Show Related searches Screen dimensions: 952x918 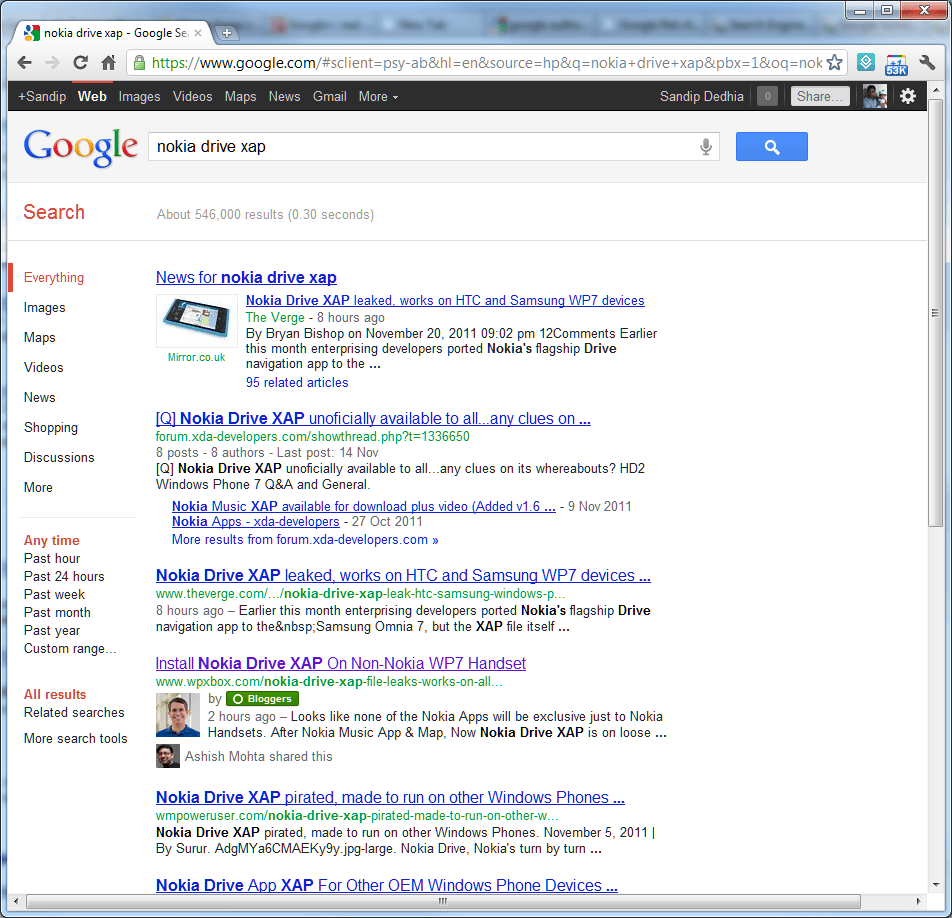(x=74, y=712)
